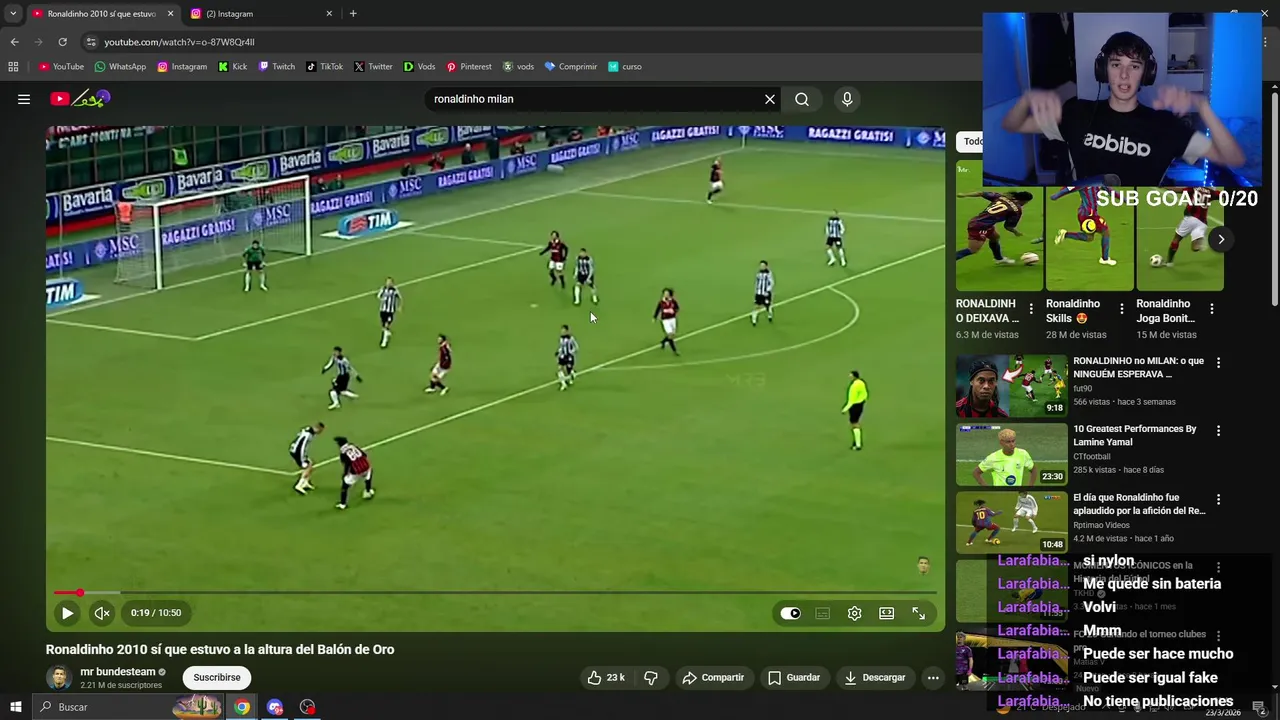1280x720 pixels.
Task: Open the WhatsApp bookmark
Action: coord(120,67)
